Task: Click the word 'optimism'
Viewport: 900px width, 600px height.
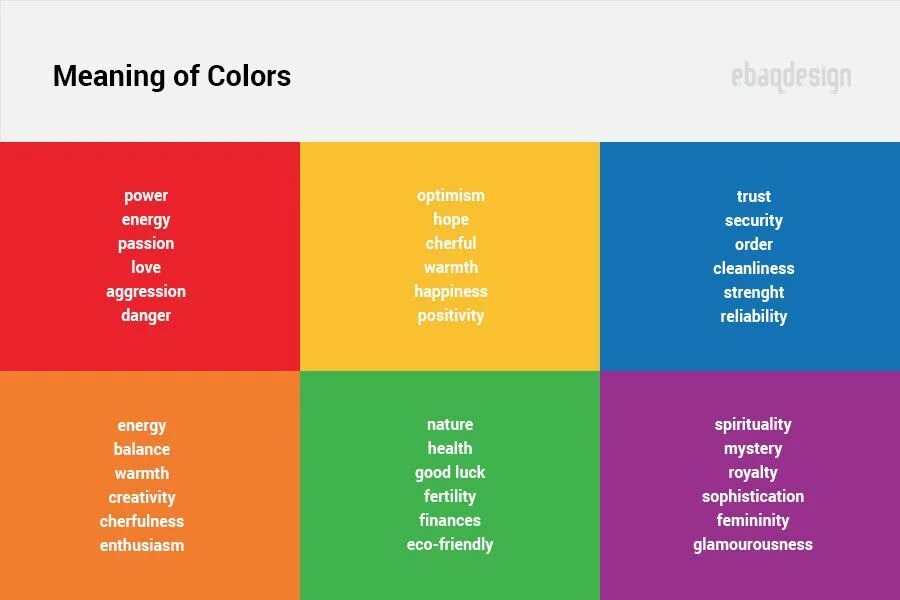Action: (451, 196)
